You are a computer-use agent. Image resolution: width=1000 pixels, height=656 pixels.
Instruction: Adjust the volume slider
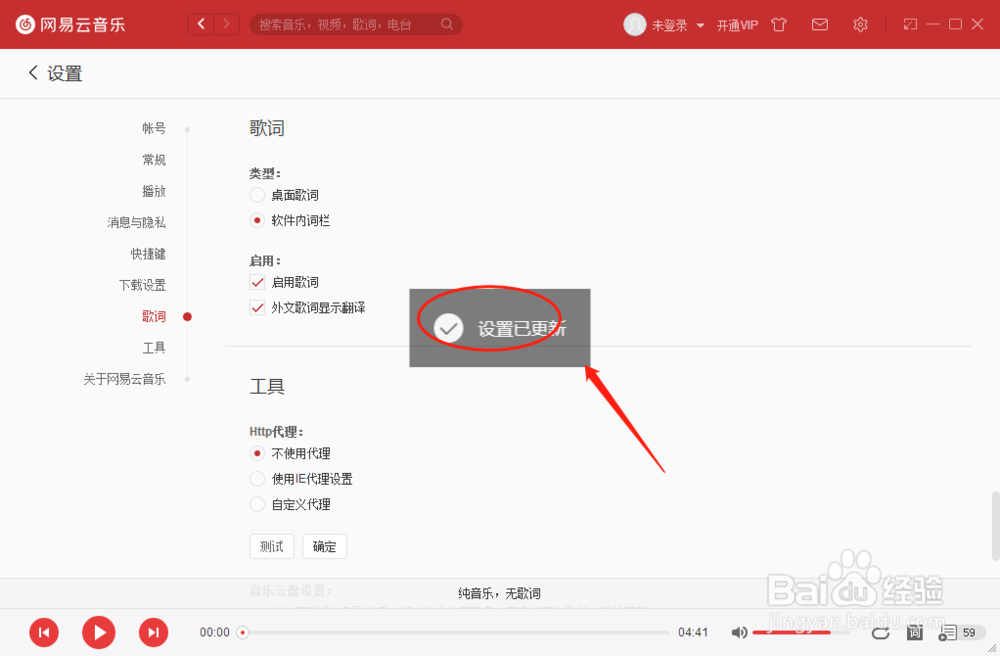(801, 632)
